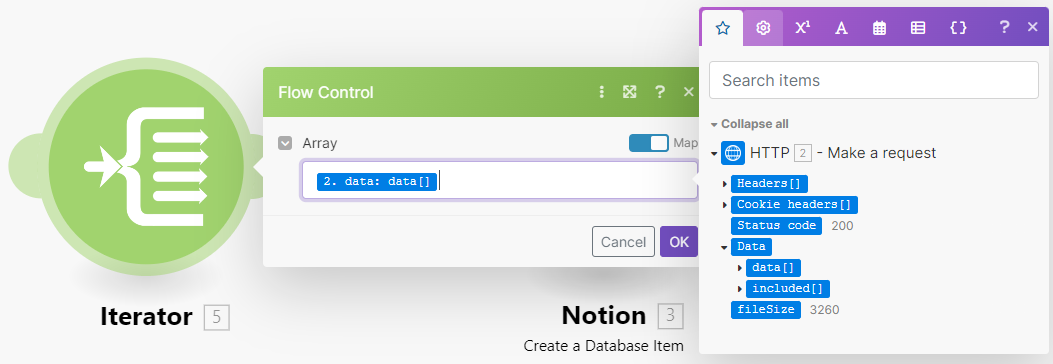1053x364 pixels.
Task: Open text and binary functions tab
Action: [841, 28]
